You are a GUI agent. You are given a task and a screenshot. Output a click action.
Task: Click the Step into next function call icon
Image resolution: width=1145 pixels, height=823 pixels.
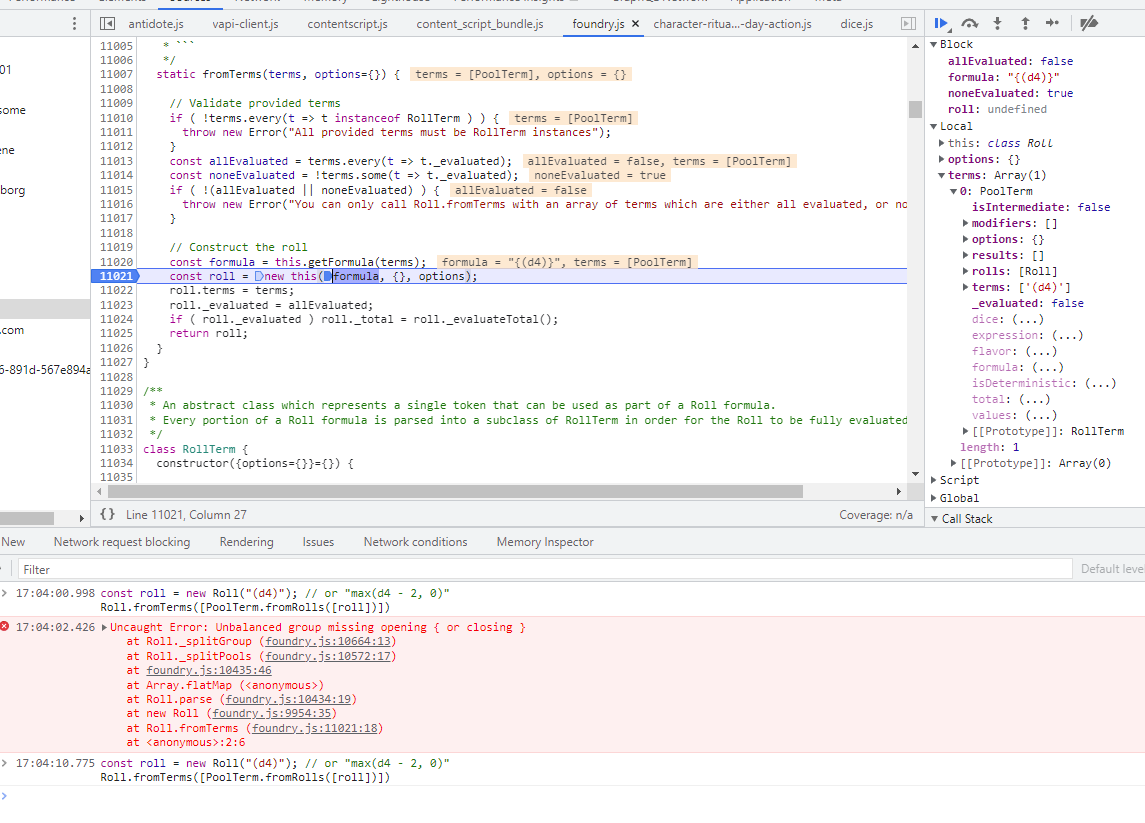point(996,23)
